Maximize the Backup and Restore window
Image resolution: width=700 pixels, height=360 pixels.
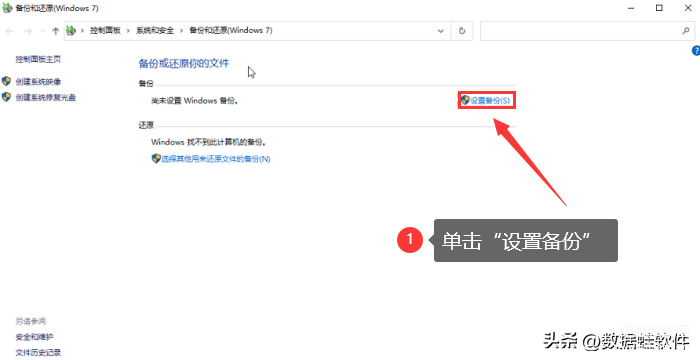[x=659, y=8]
